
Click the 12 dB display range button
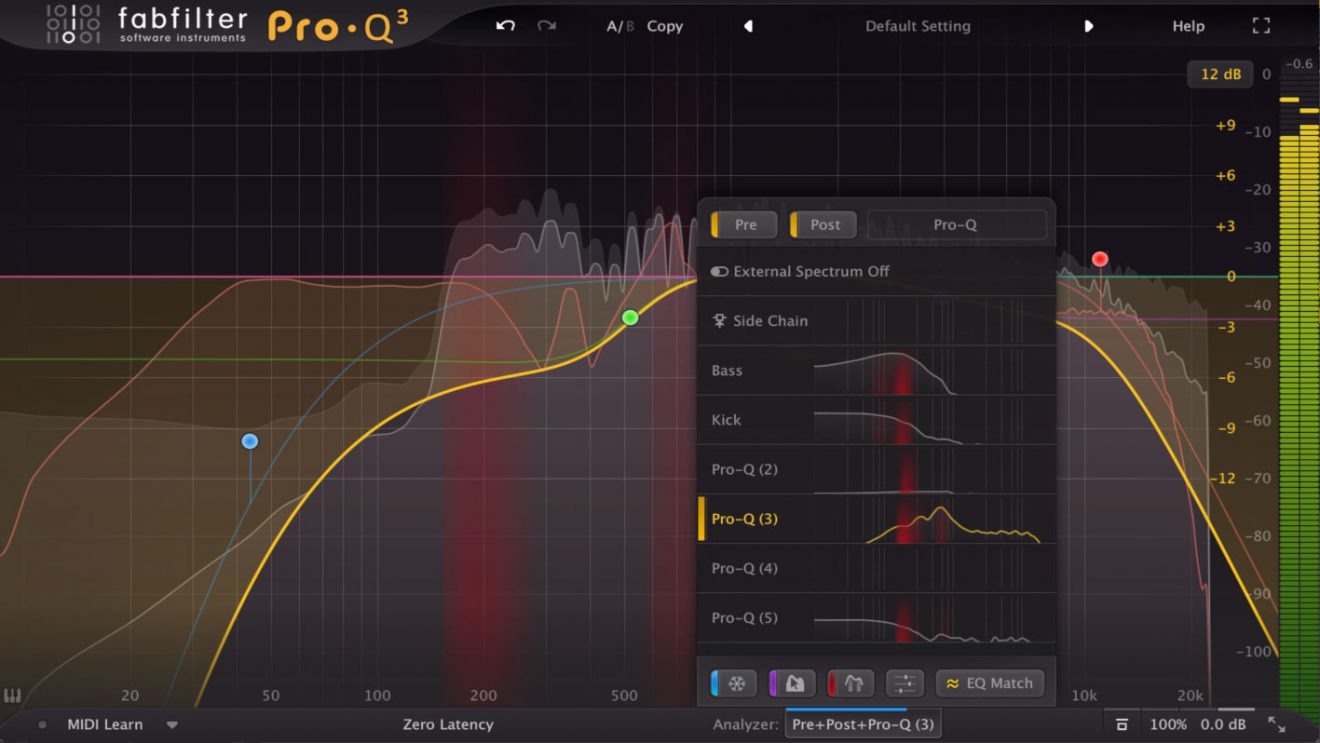pyautogui.click(x=1219, y=74)
